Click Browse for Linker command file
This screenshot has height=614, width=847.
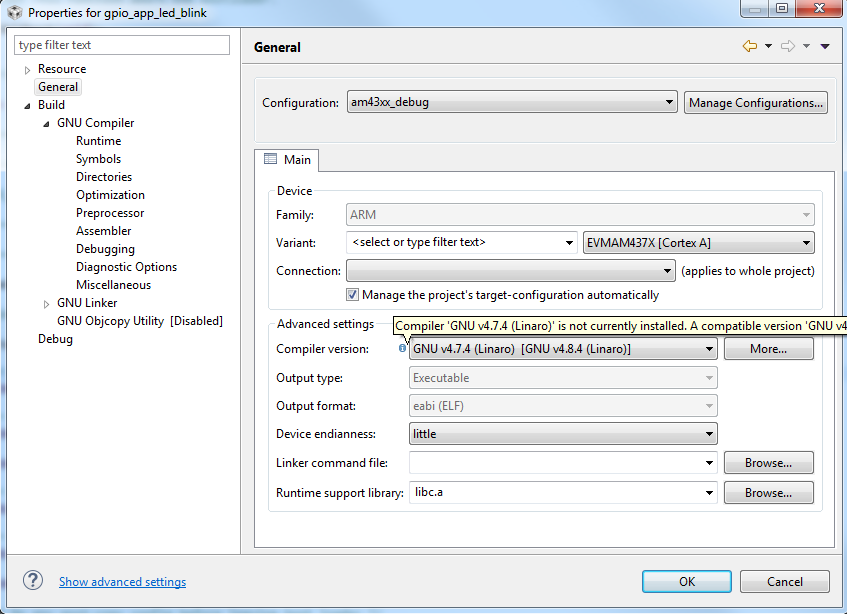[768, 463]
